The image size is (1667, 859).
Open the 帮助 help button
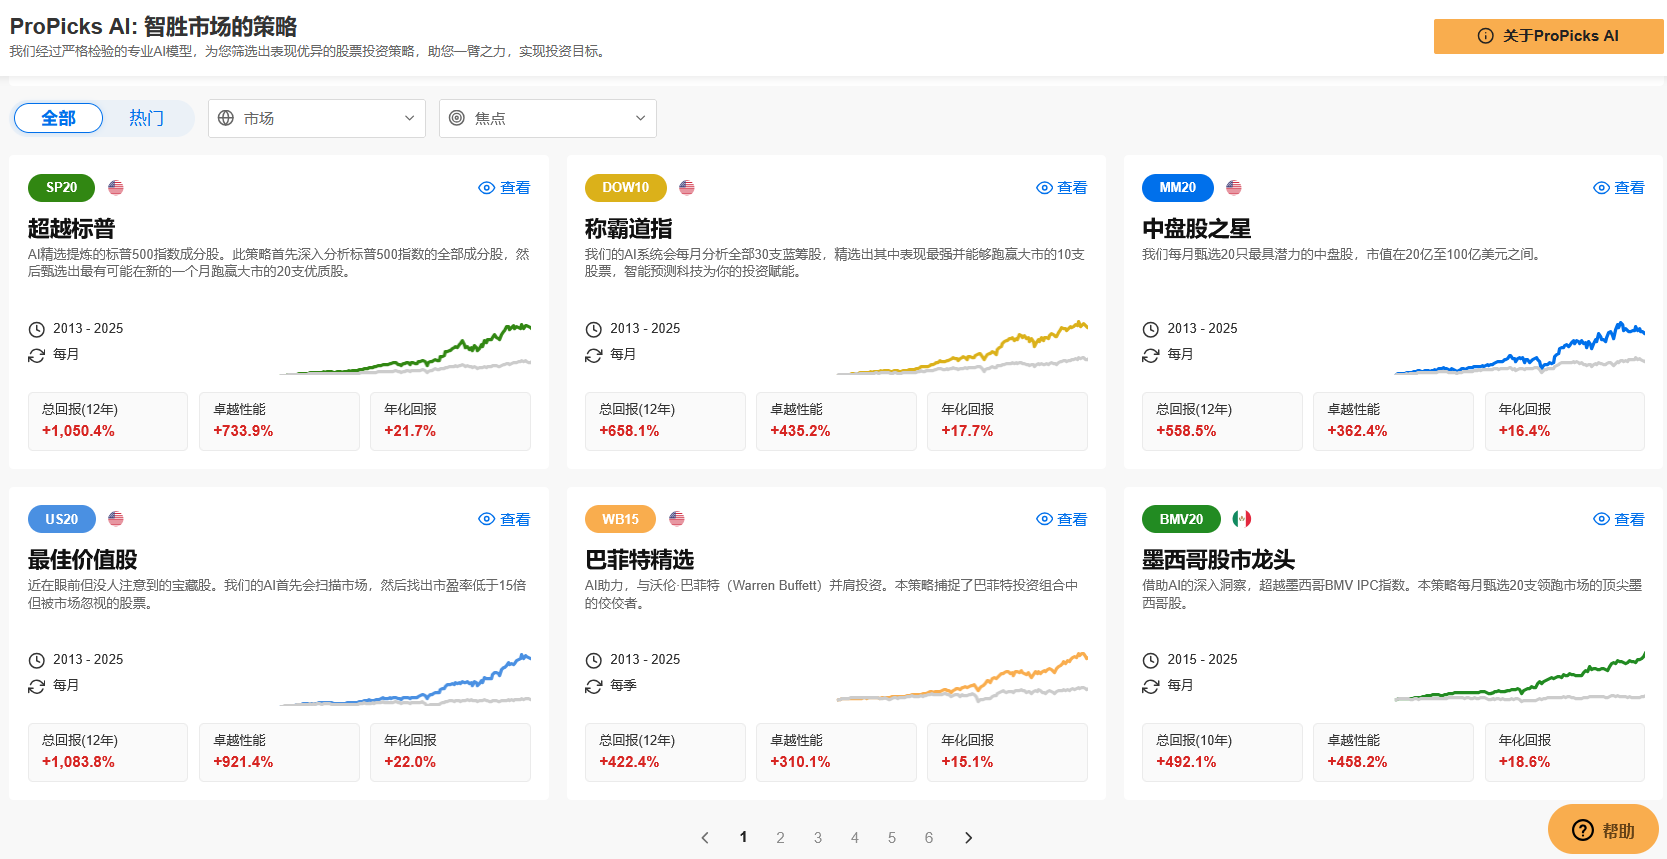coord(1603,830)
